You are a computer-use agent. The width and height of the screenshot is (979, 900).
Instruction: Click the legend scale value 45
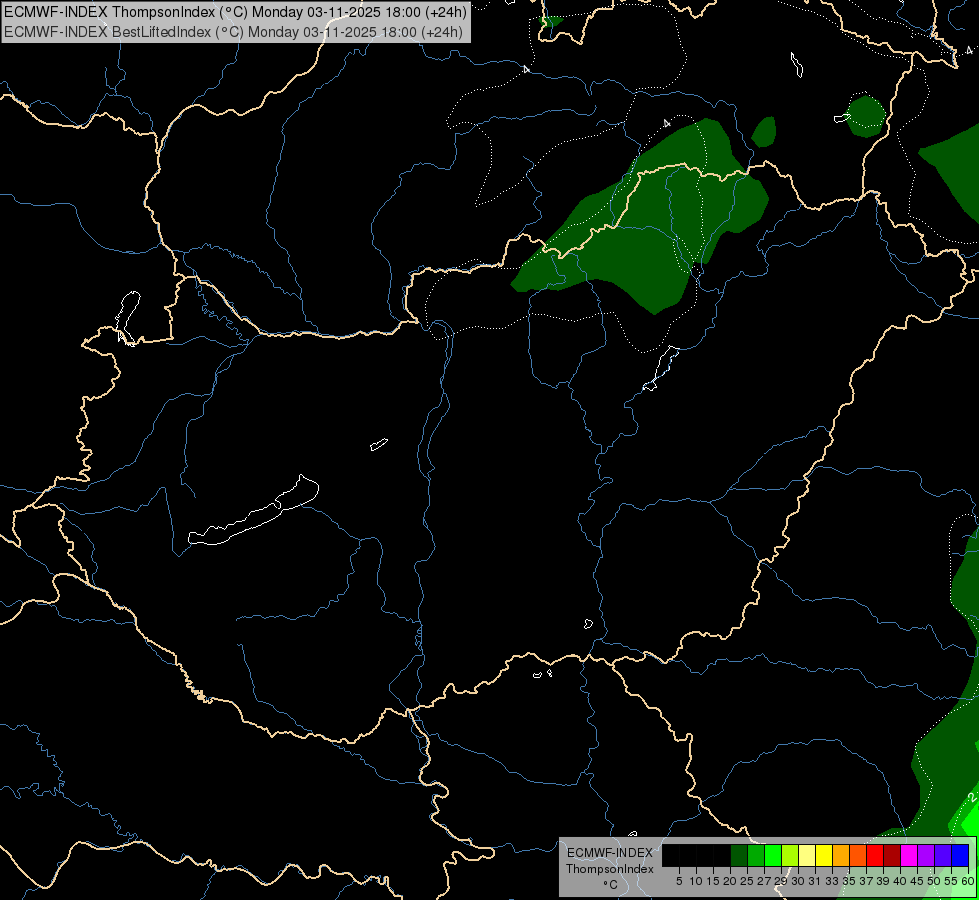(x=917, y=881)
